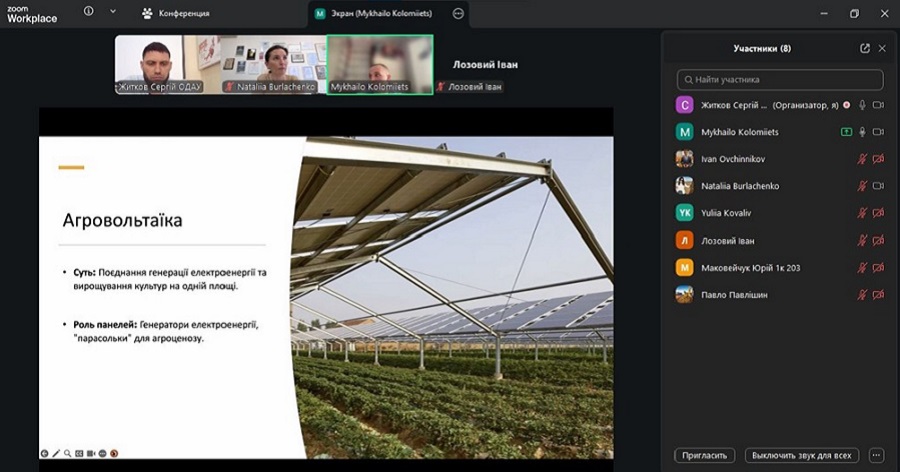
Task: Click Выключить звук для всех button
Action: [x=804, y=455]
